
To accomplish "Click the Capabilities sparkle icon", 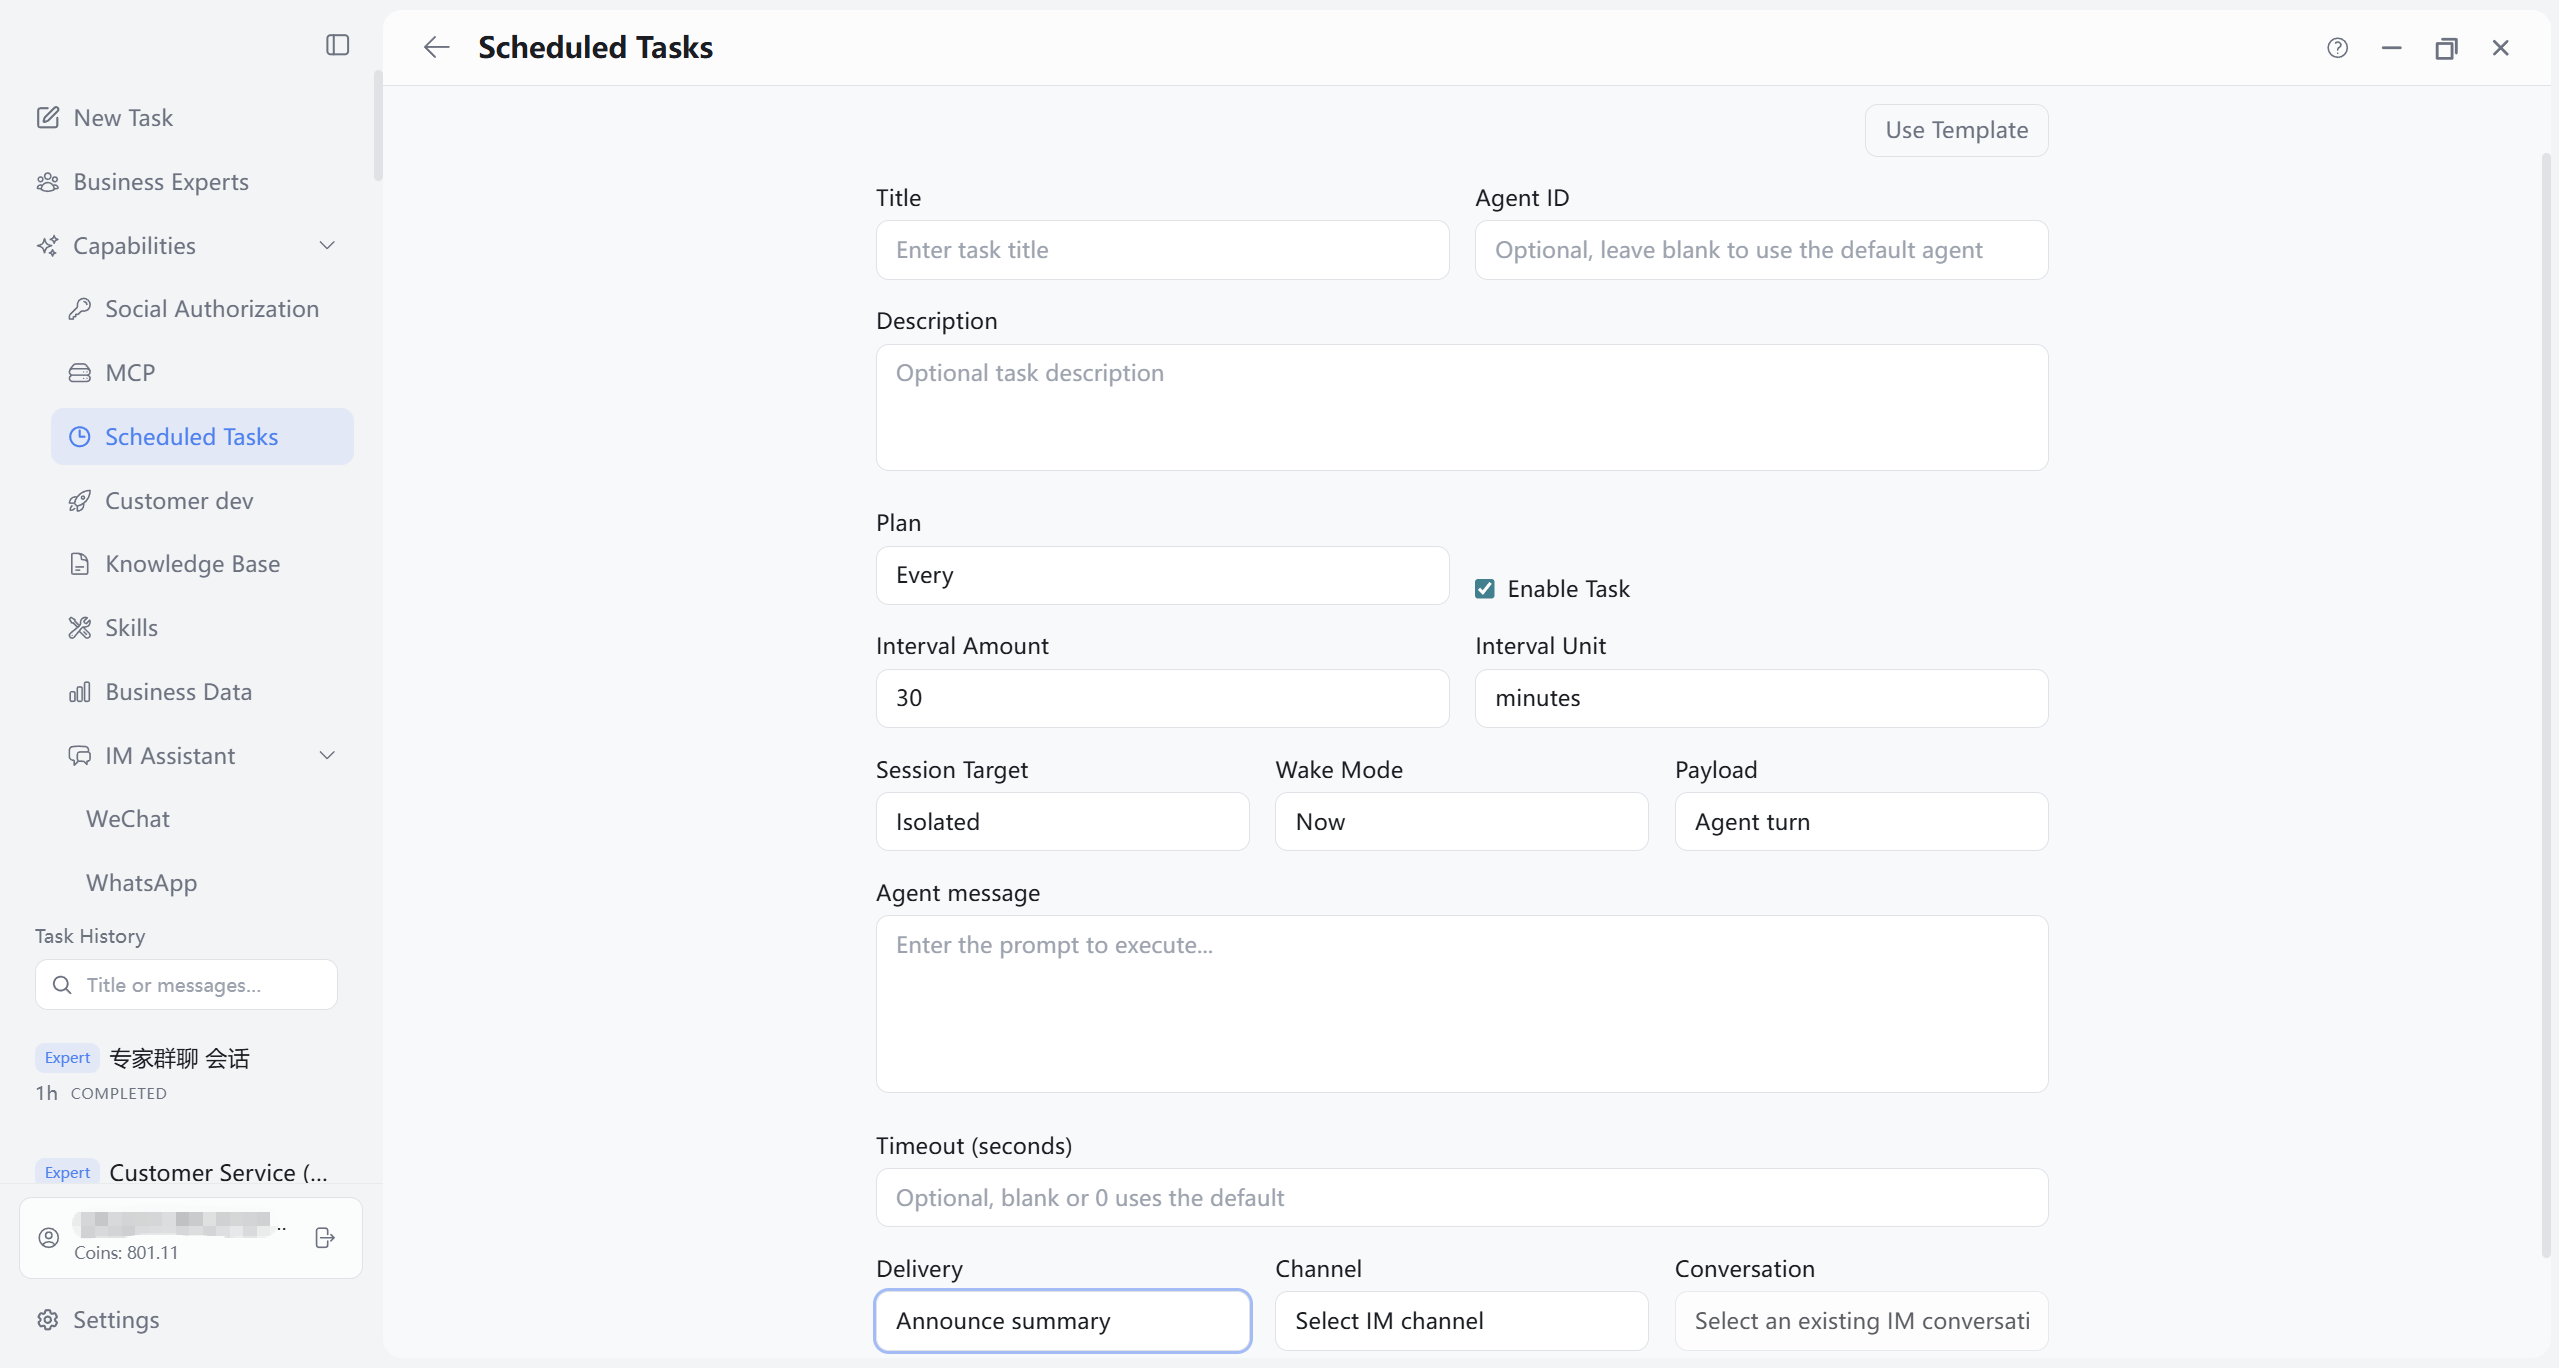I will [48, 245].
